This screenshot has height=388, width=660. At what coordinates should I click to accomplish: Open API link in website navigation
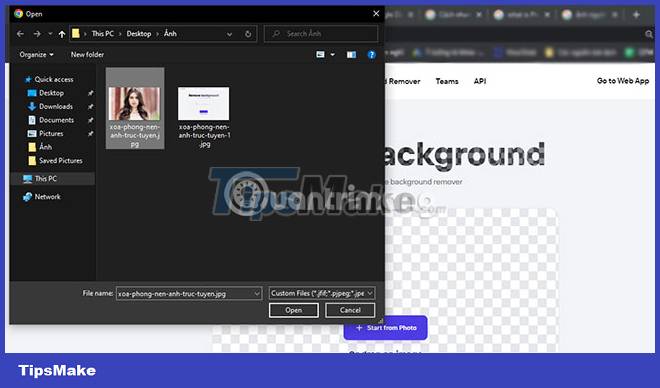pyautogui.click(x=480, y=81)
